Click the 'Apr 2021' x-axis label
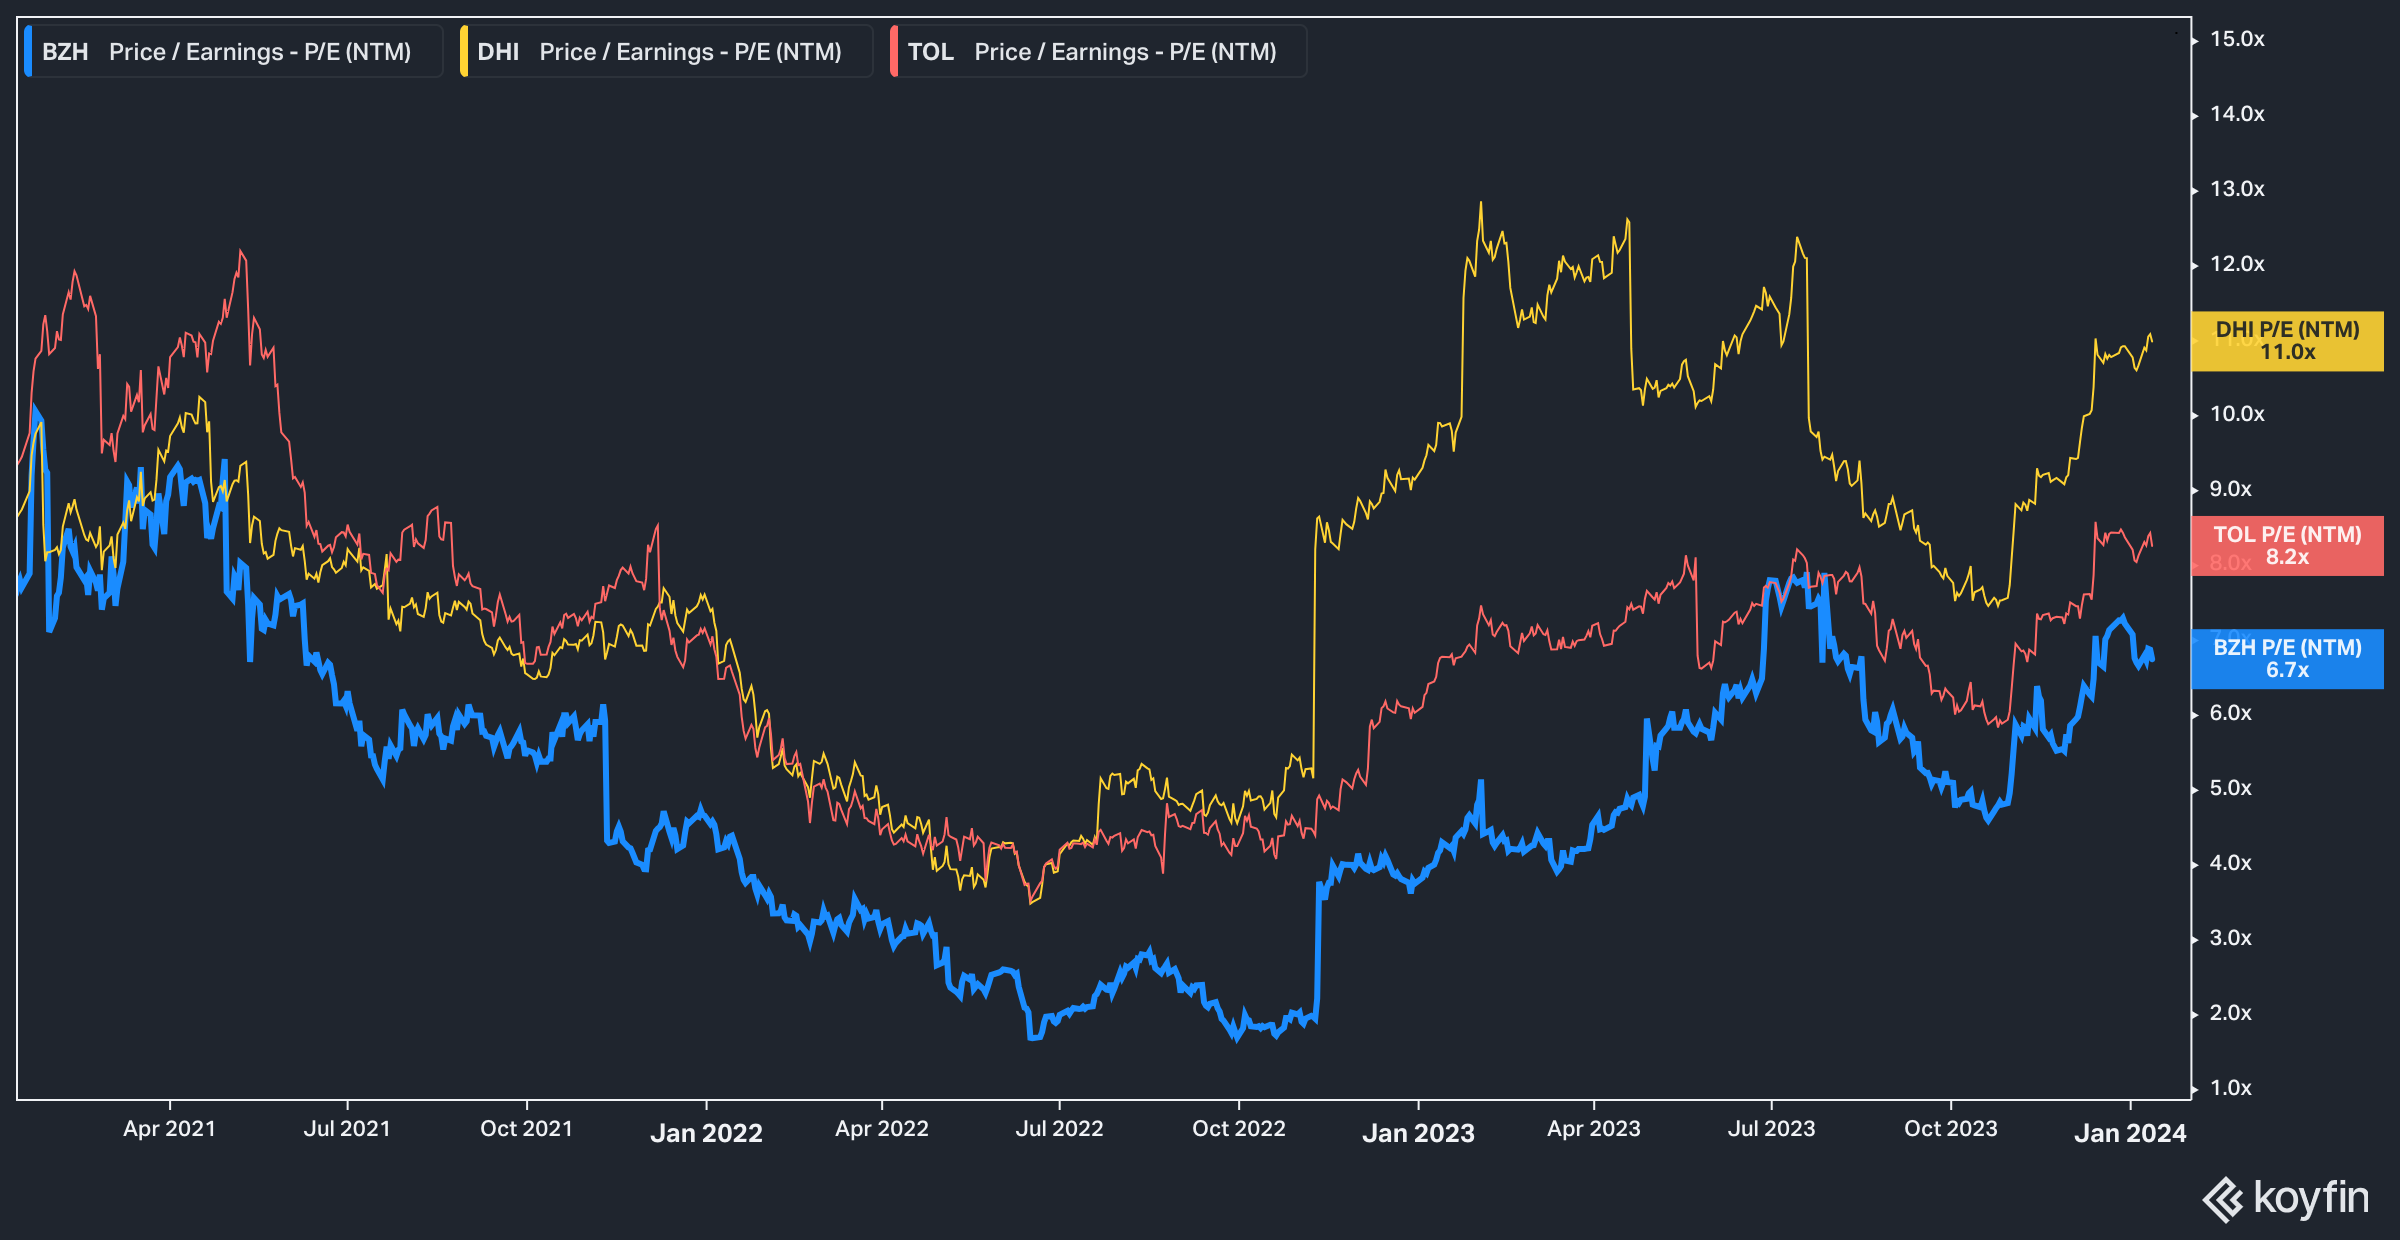This screenshot has height=1240, width=2400. coord(169,1129)
